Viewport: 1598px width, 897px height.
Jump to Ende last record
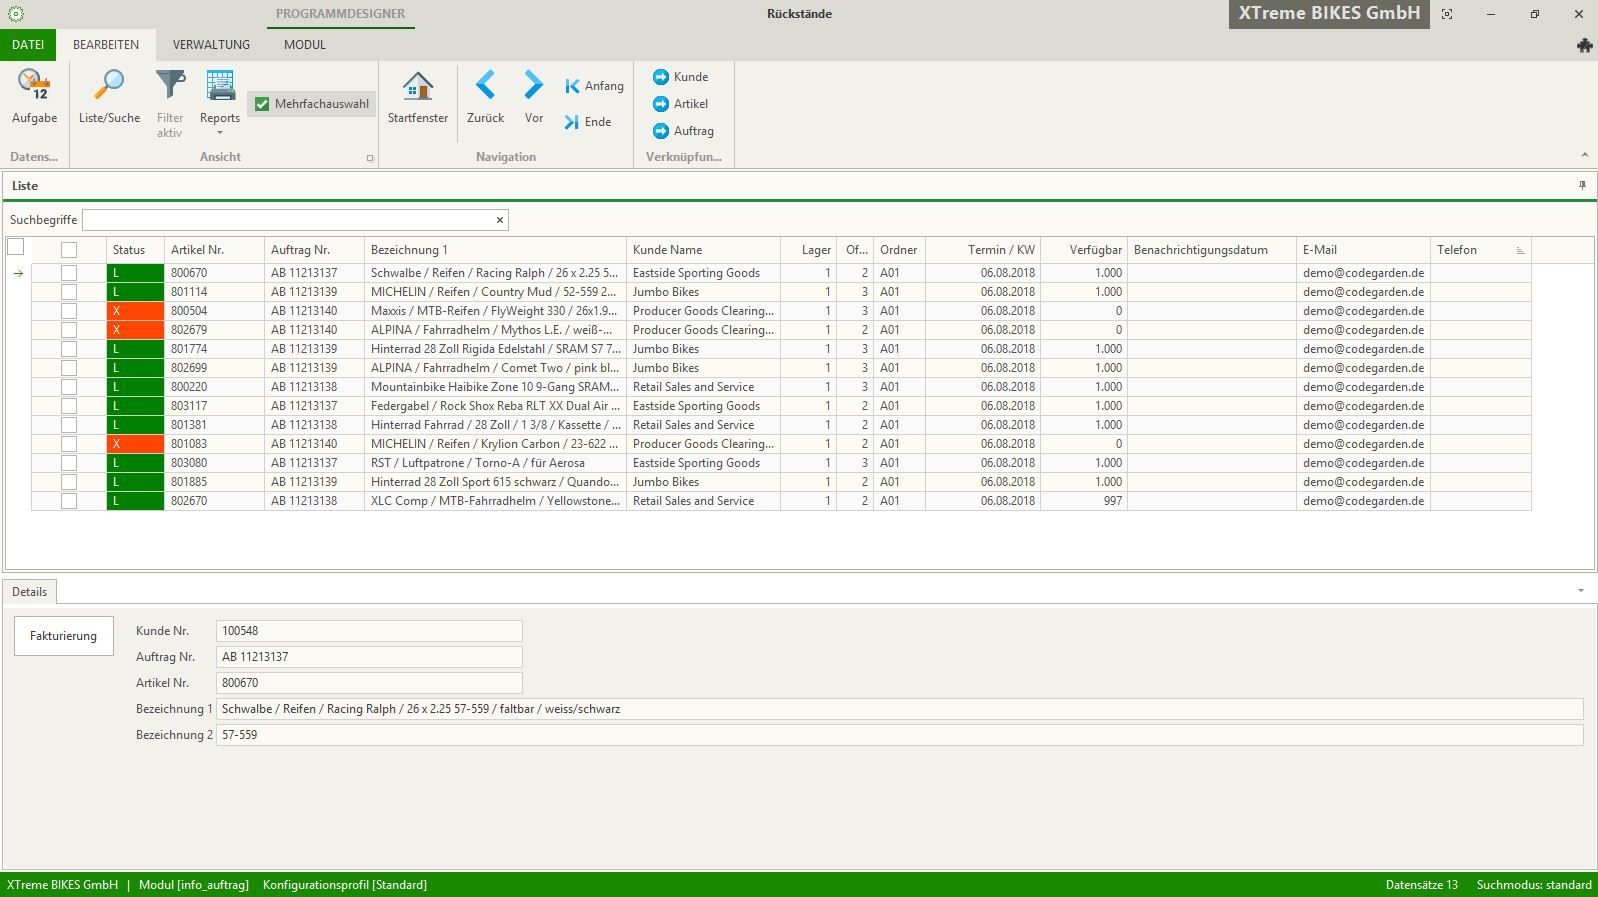pos(587,122)
